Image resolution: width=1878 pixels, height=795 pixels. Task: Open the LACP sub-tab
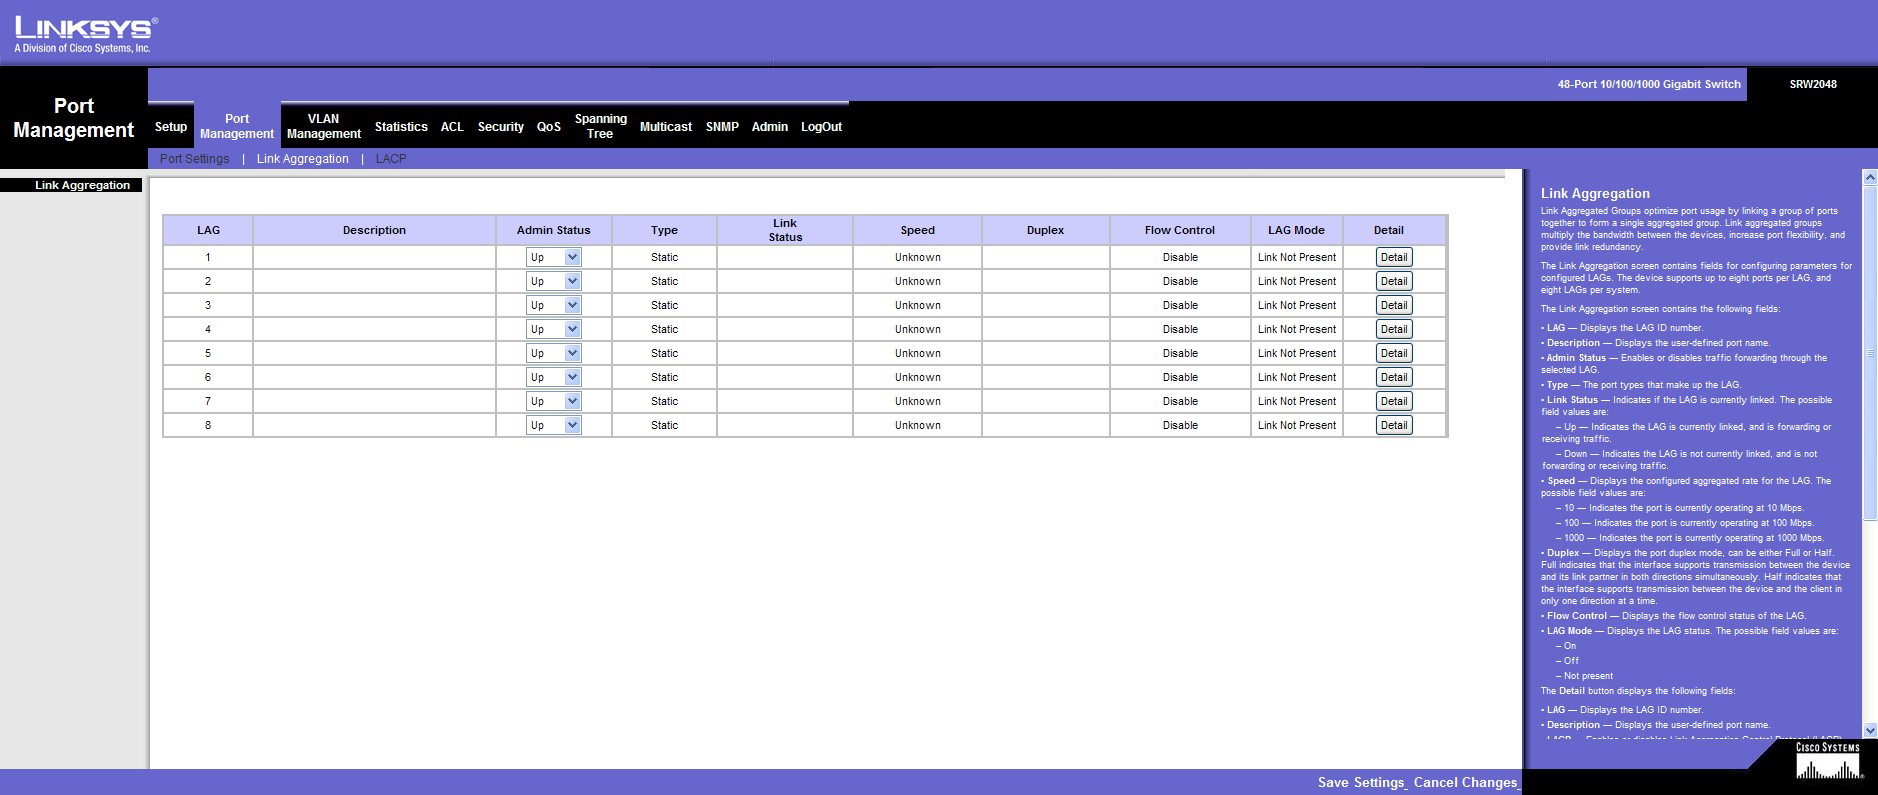tap(390, 159)
